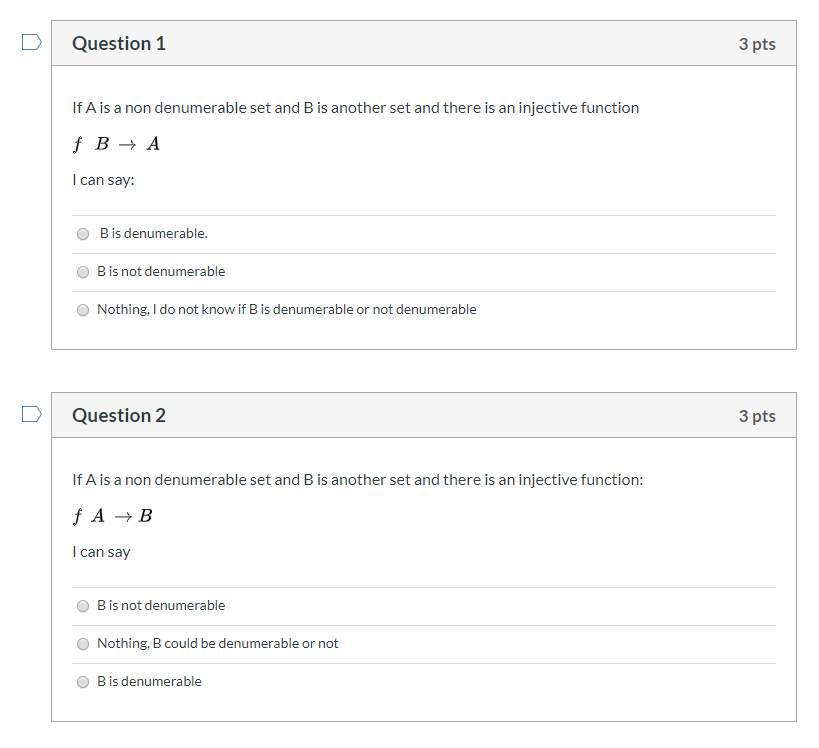
Task: Click the bookmark icon beside Question 2
Action: point(31,413)
